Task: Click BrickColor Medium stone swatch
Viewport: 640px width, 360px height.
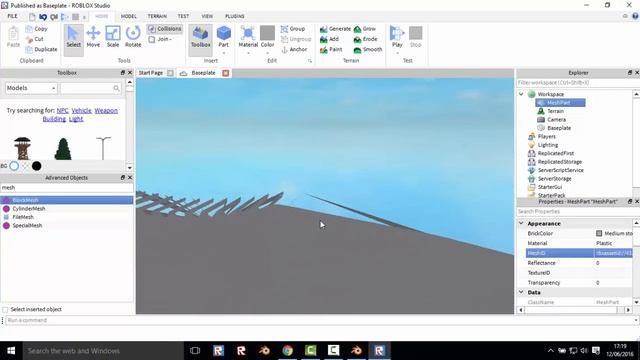Action: click(x=599, y=233)
